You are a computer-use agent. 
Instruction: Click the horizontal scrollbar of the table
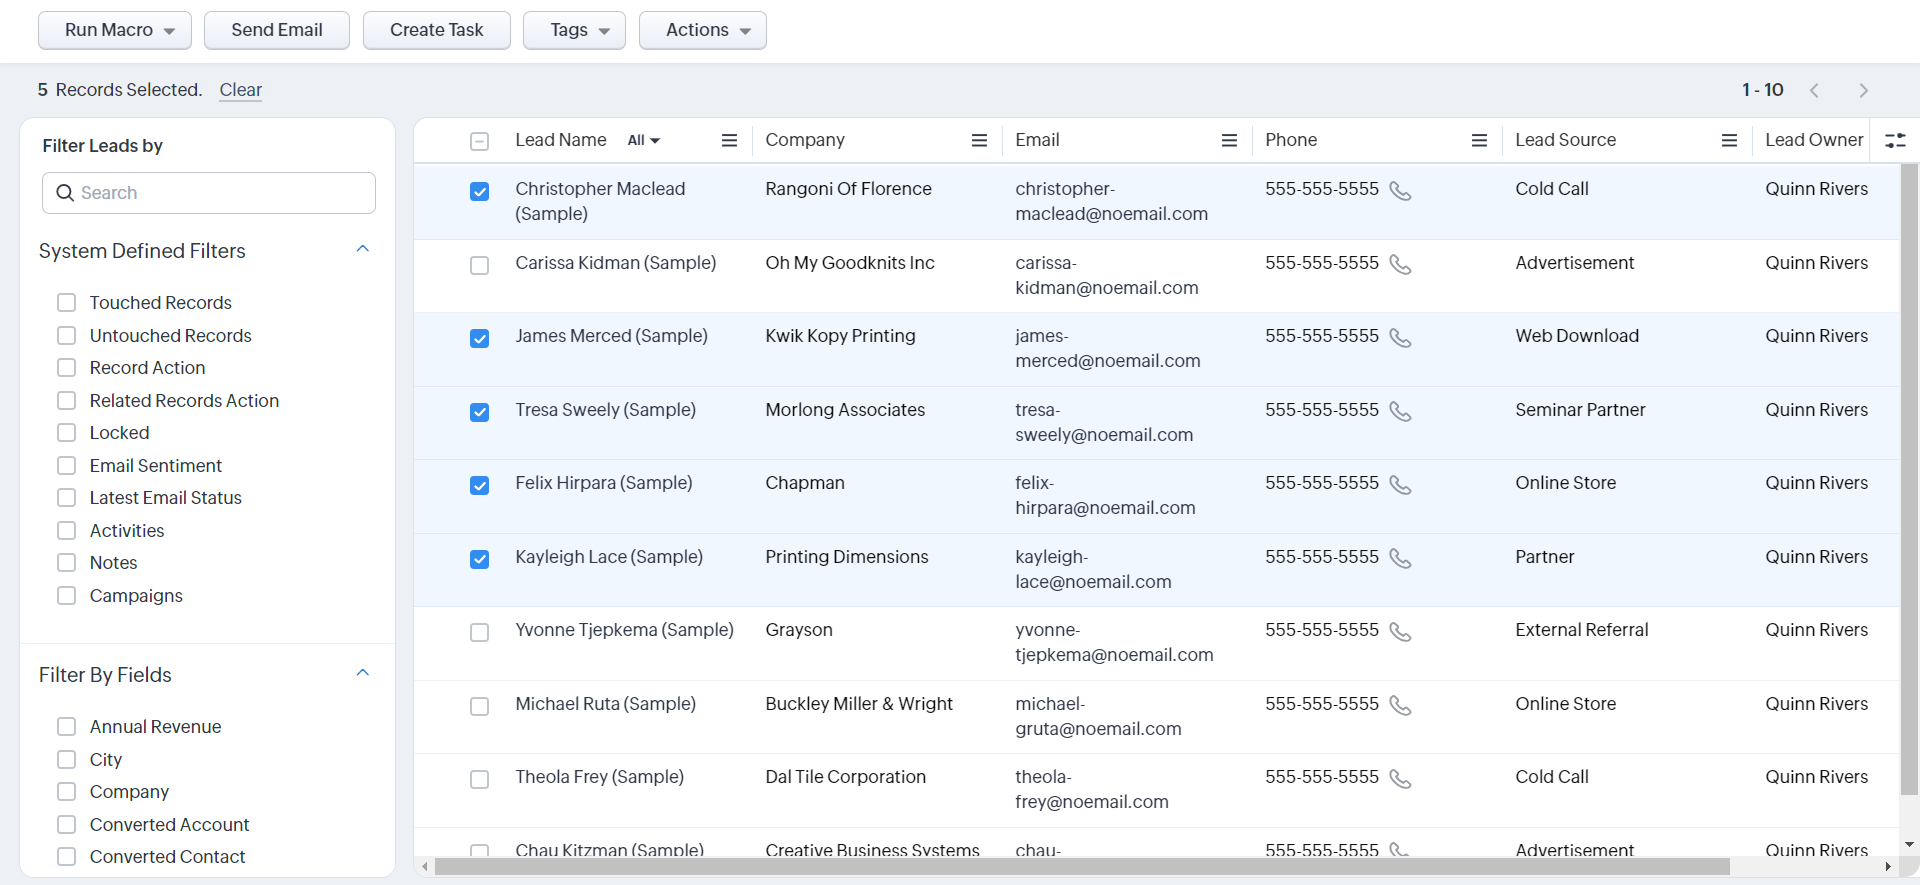tap(1080, 866)
